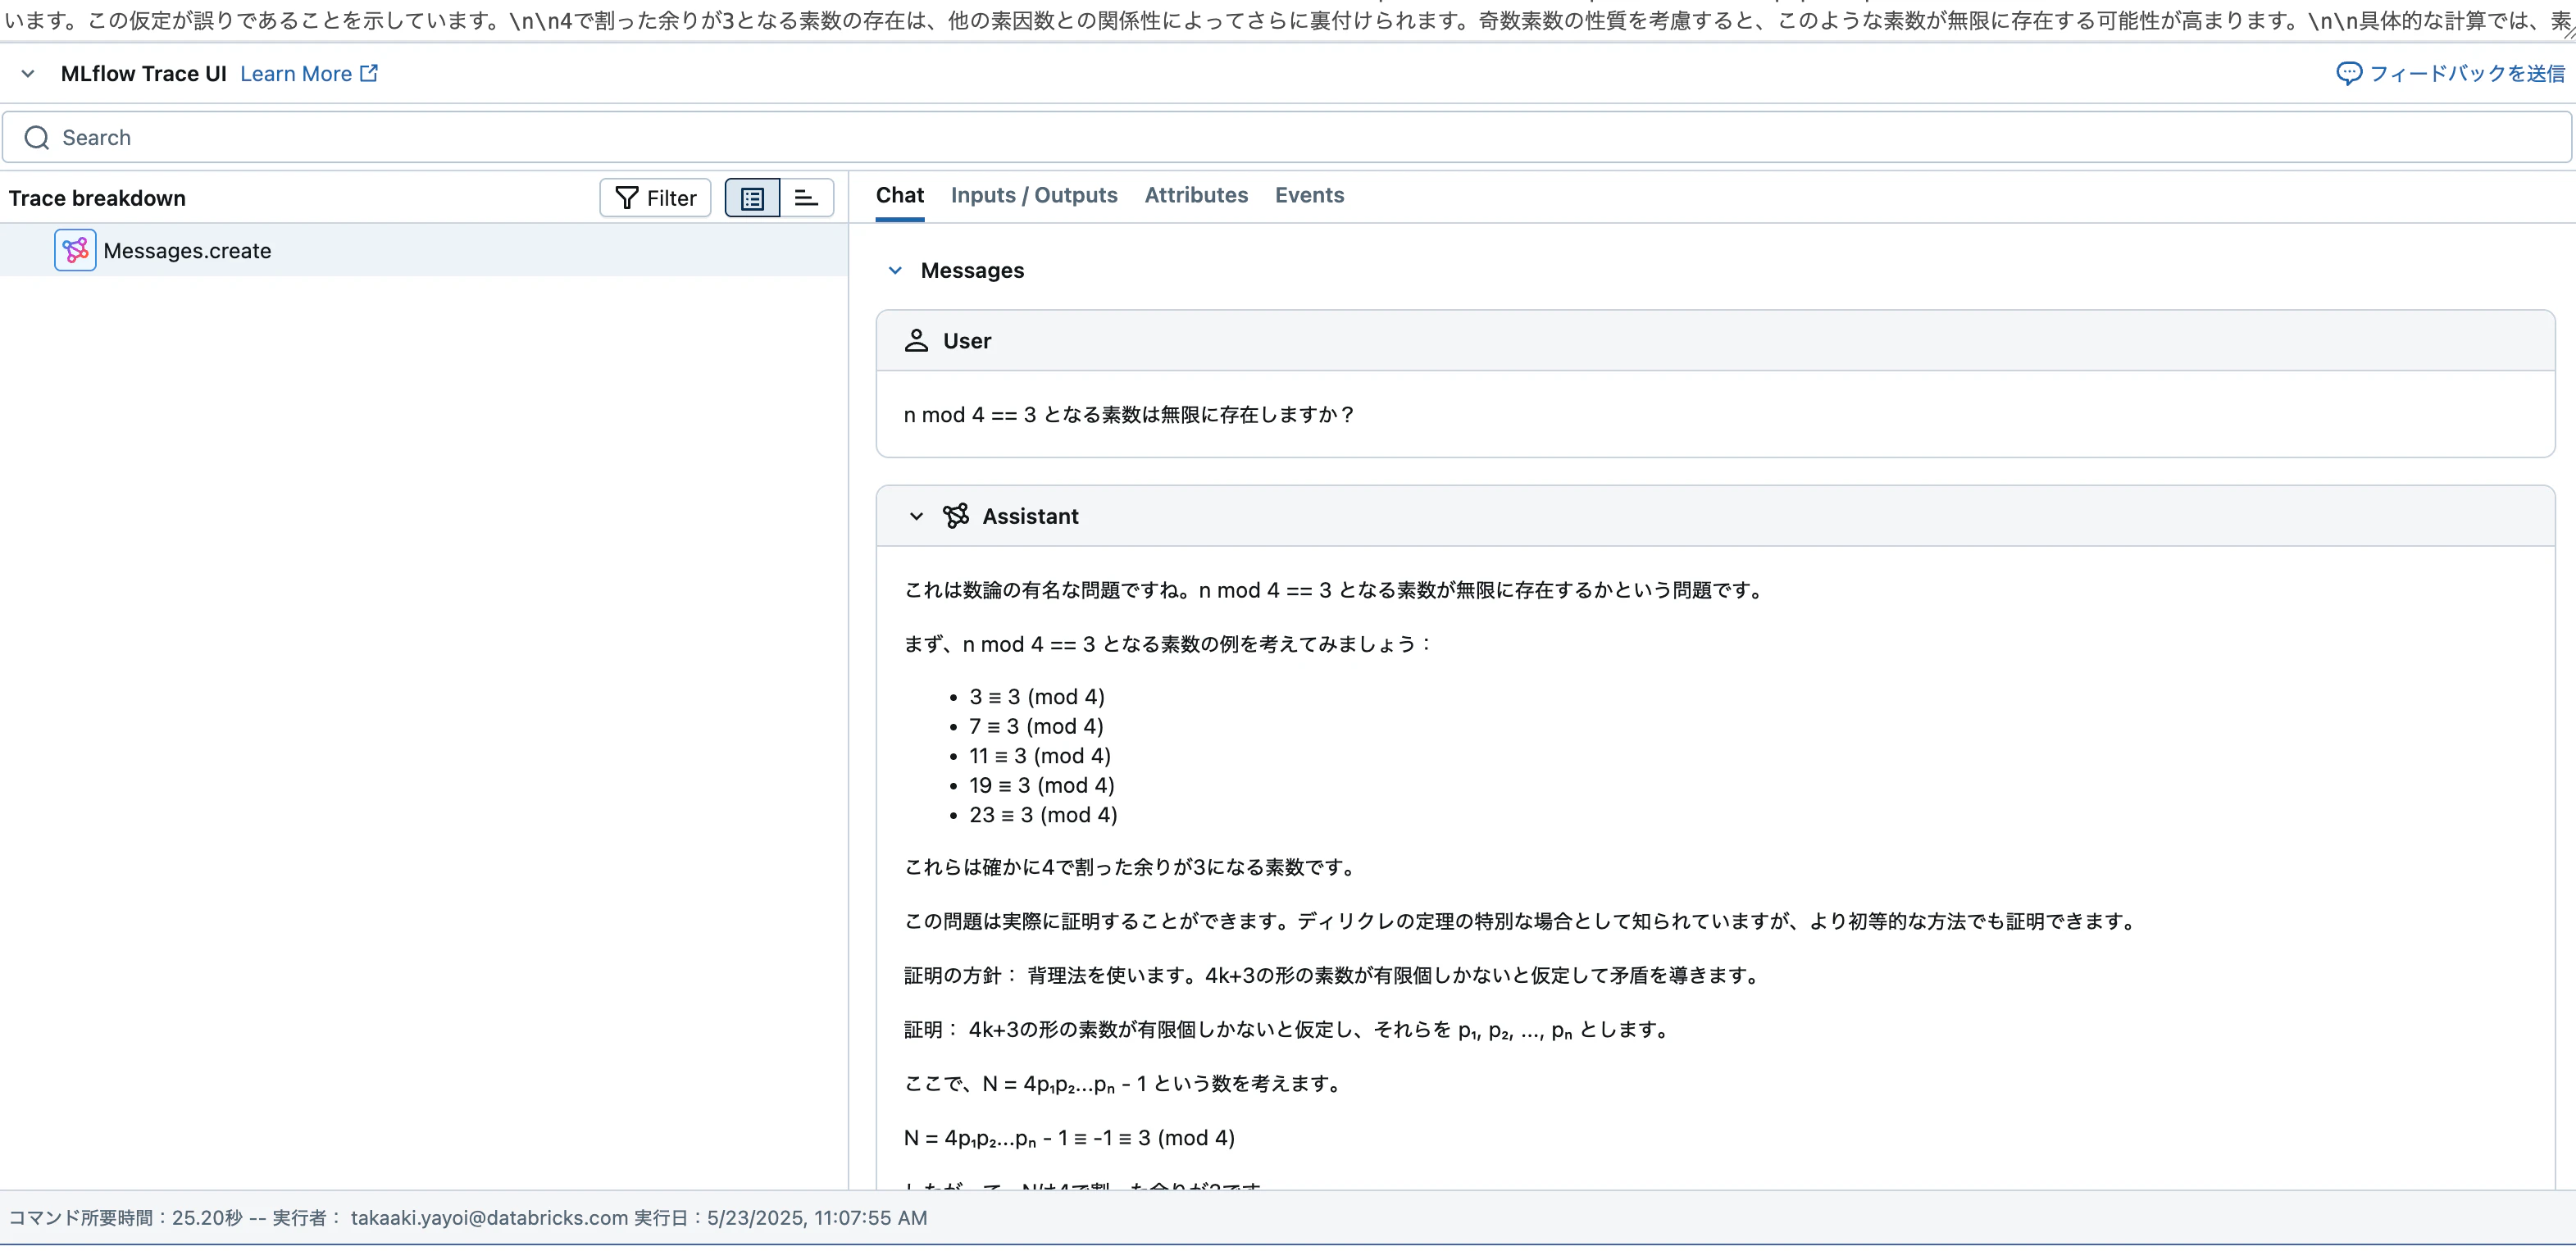Screen dimensions: 2576x1251
Task: Click the Messages.create span type icon
Action: (x=75, y=250)
